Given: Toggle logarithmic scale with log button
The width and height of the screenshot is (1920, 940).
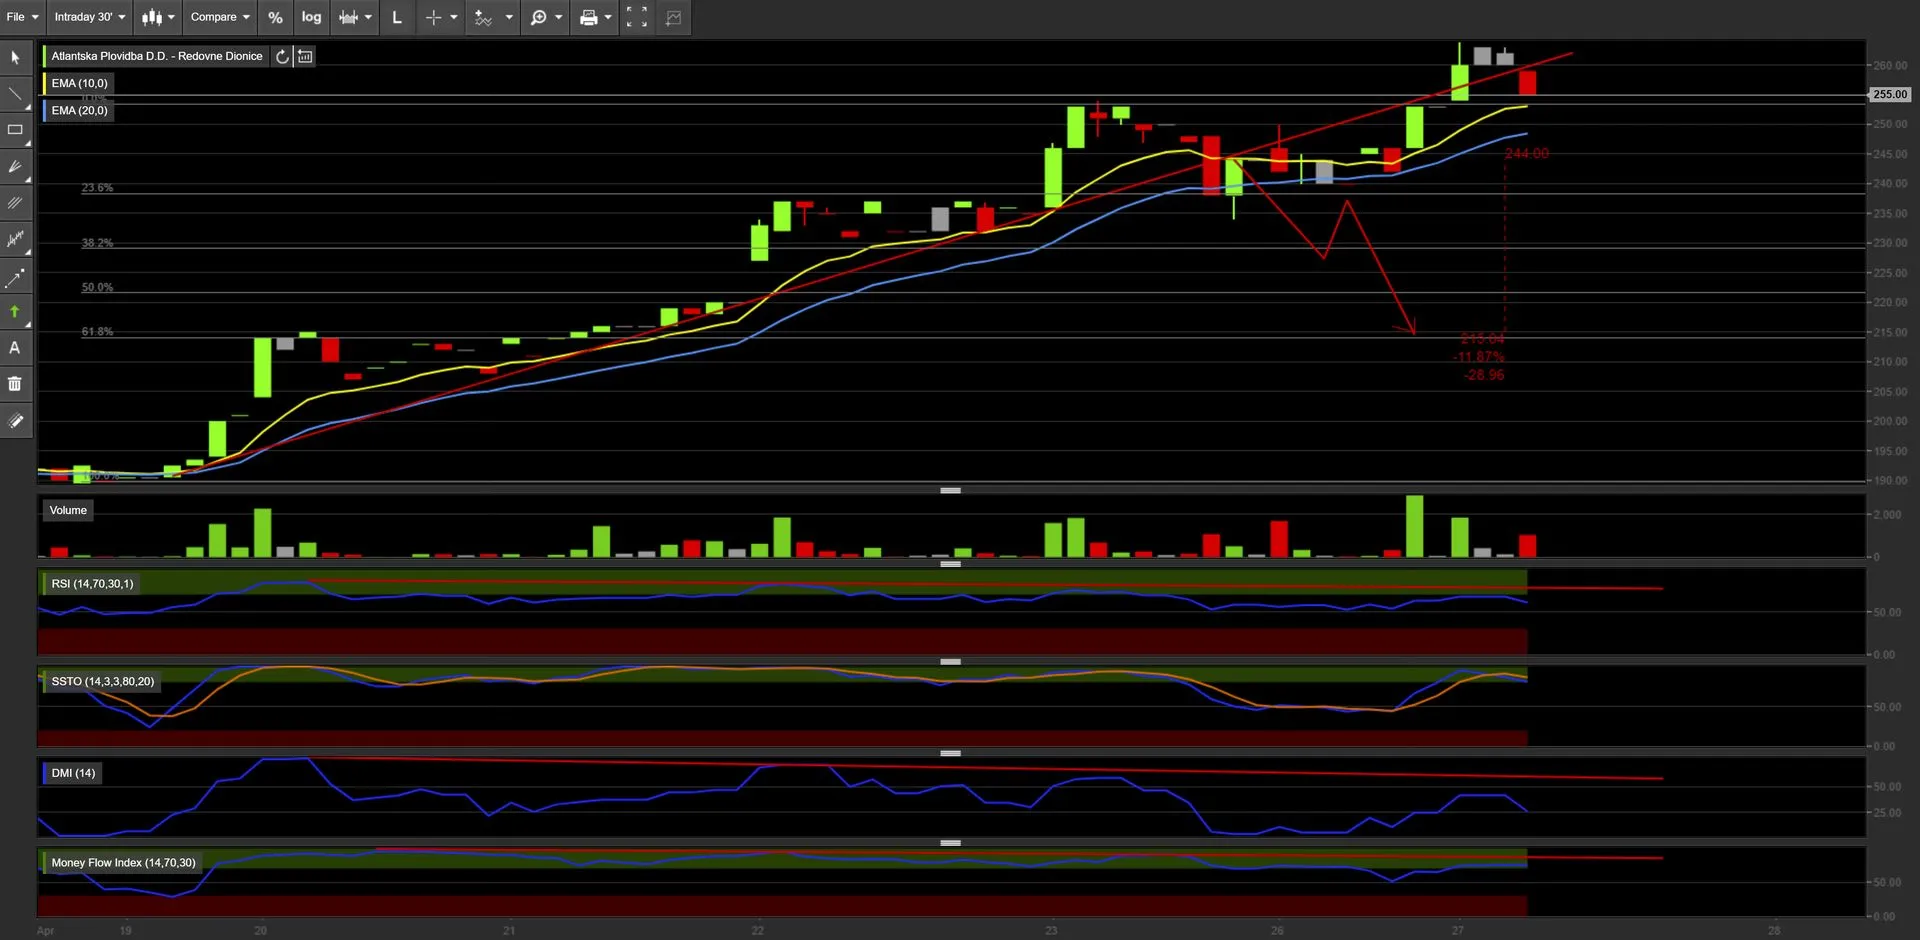Looking at the screenshot, I should 312,17.
